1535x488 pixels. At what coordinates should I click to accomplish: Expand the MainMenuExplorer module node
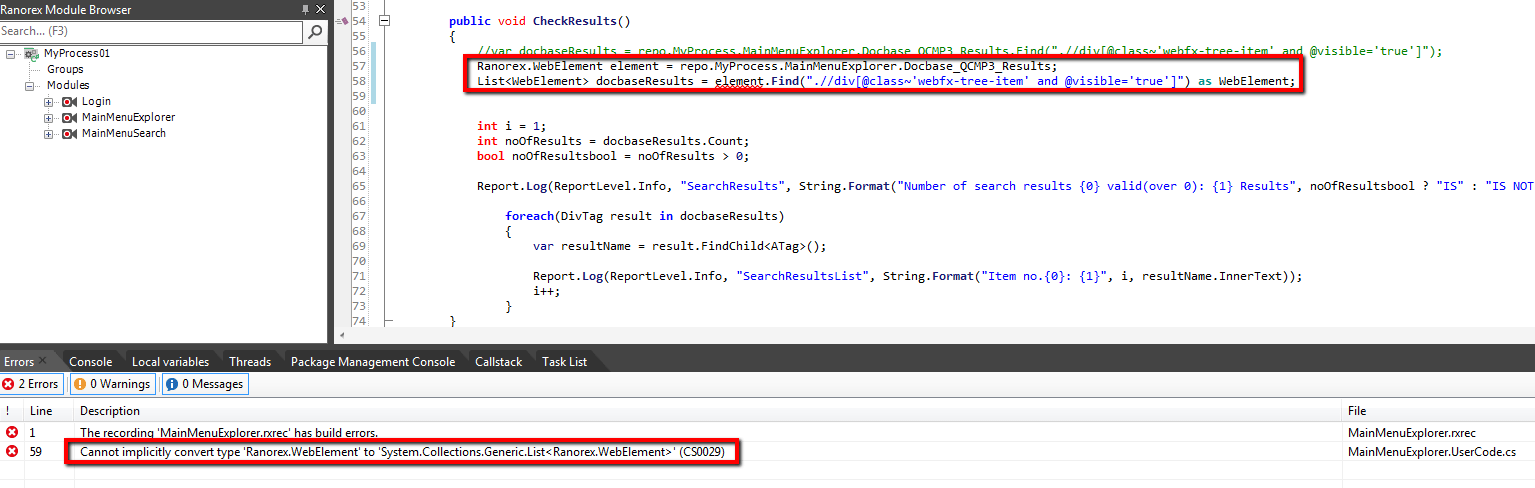tap(49, 117)
